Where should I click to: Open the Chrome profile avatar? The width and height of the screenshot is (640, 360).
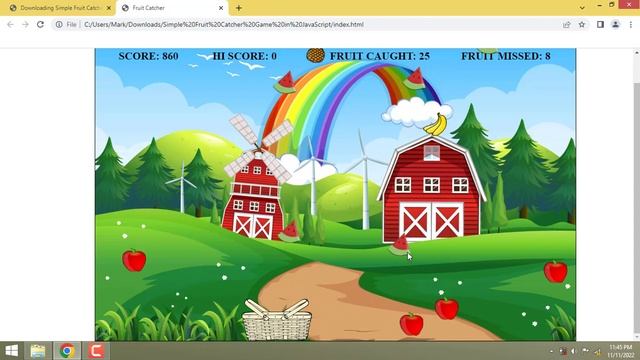click(x=616, y=24)
